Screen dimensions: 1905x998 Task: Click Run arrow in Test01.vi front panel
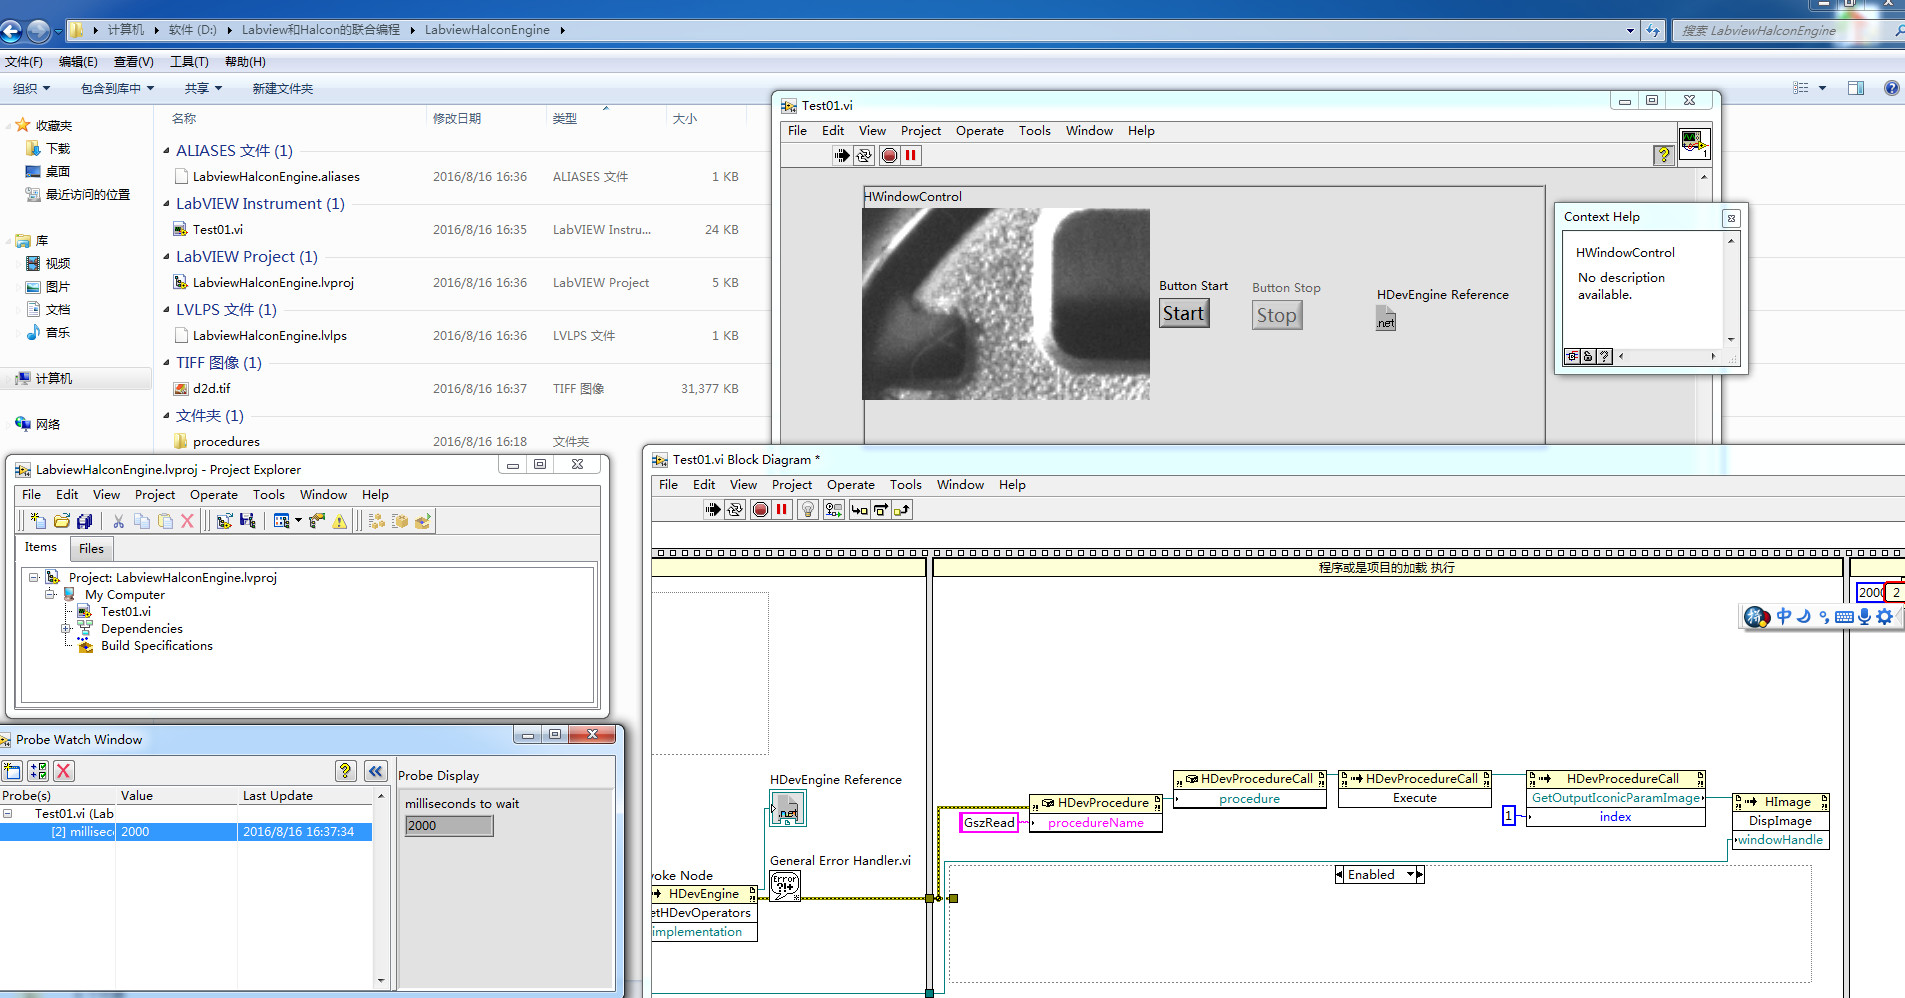pos(842,155)
